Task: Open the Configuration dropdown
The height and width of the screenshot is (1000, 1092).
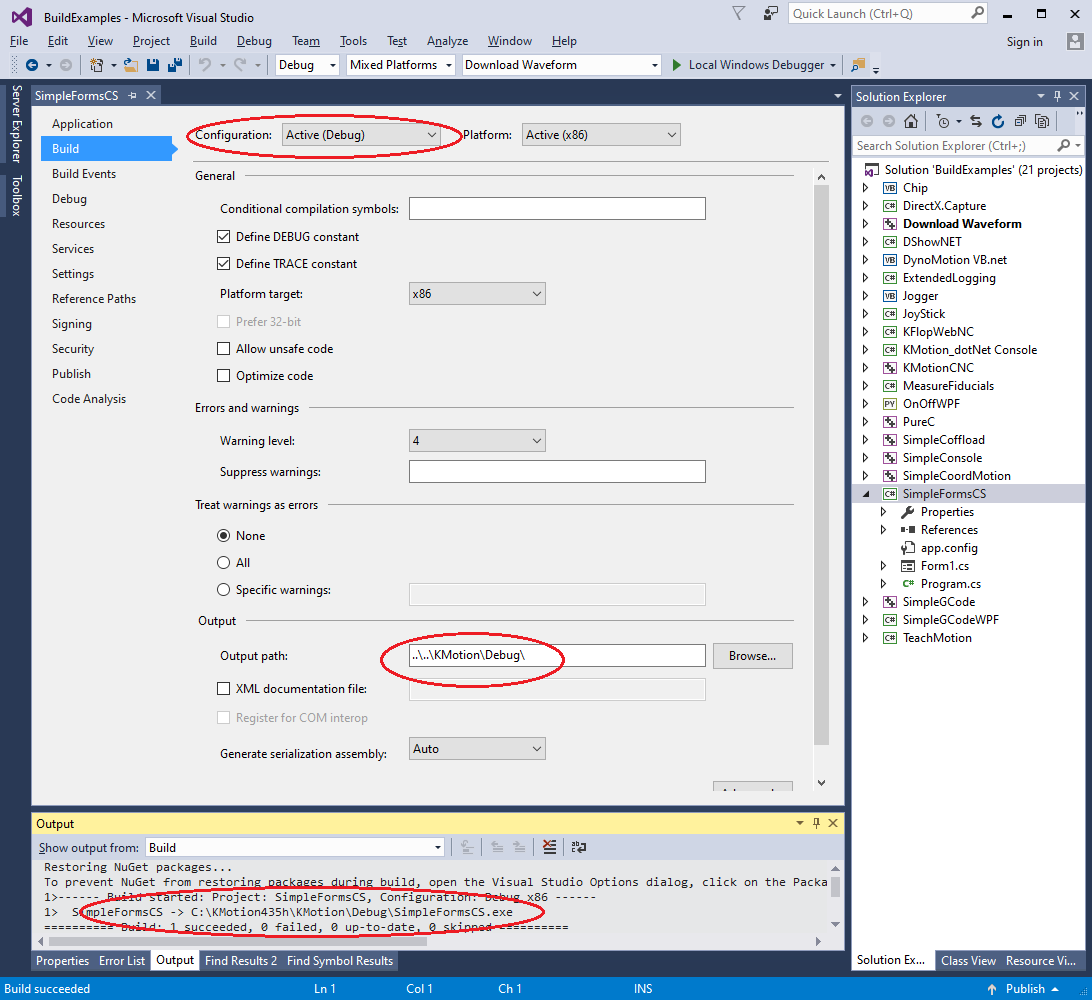Action: [x=361, y=135]
